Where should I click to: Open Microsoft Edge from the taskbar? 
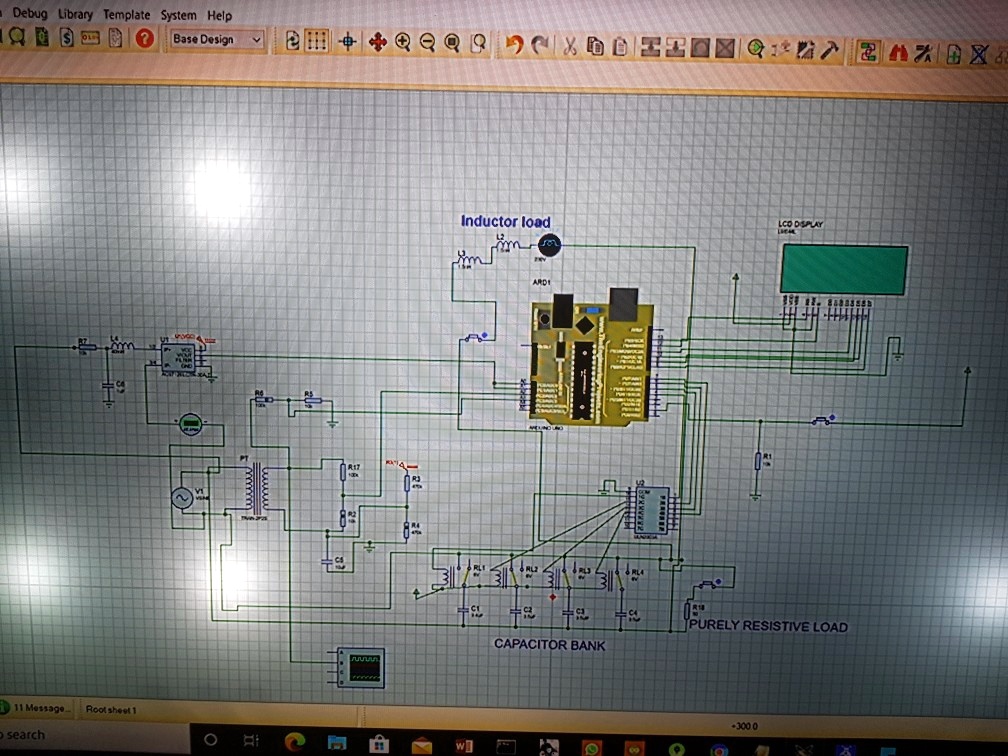294,742
